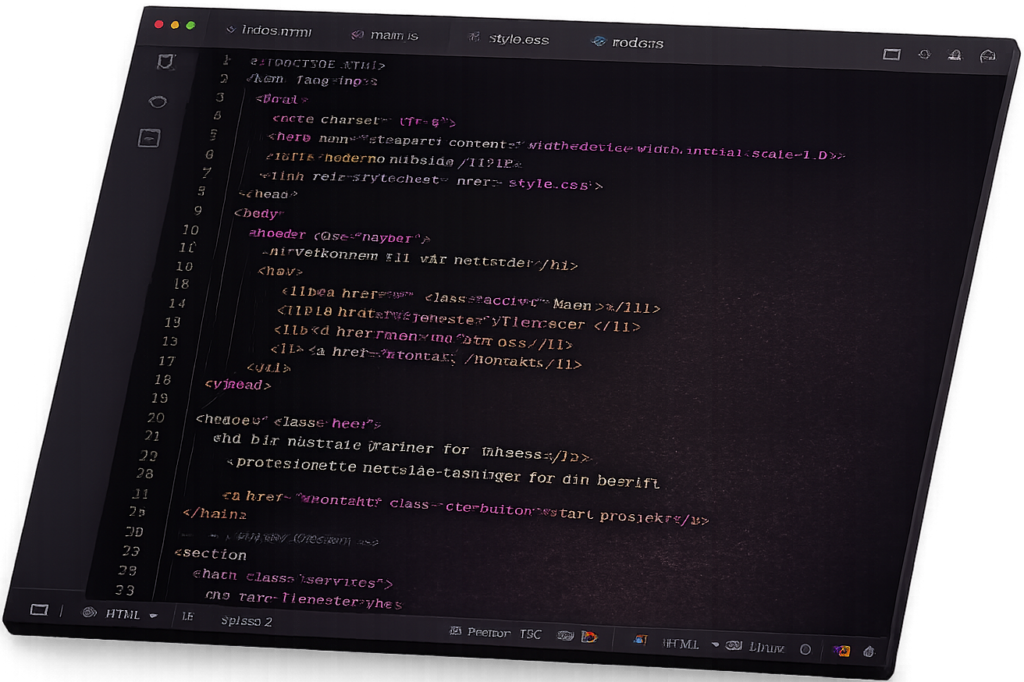Select the fourth tab with blue icon

(628, 43)
